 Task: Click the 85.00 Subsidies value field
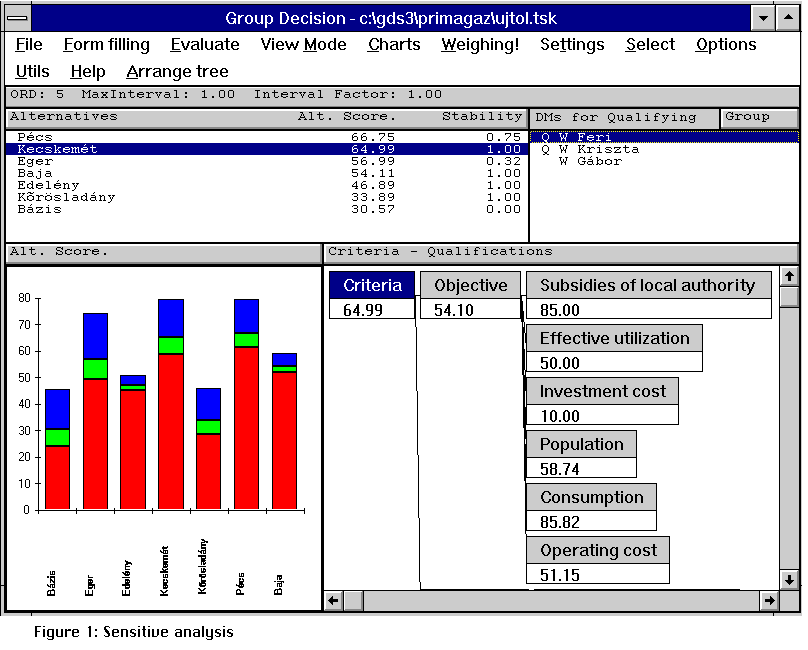click(649, 310)
